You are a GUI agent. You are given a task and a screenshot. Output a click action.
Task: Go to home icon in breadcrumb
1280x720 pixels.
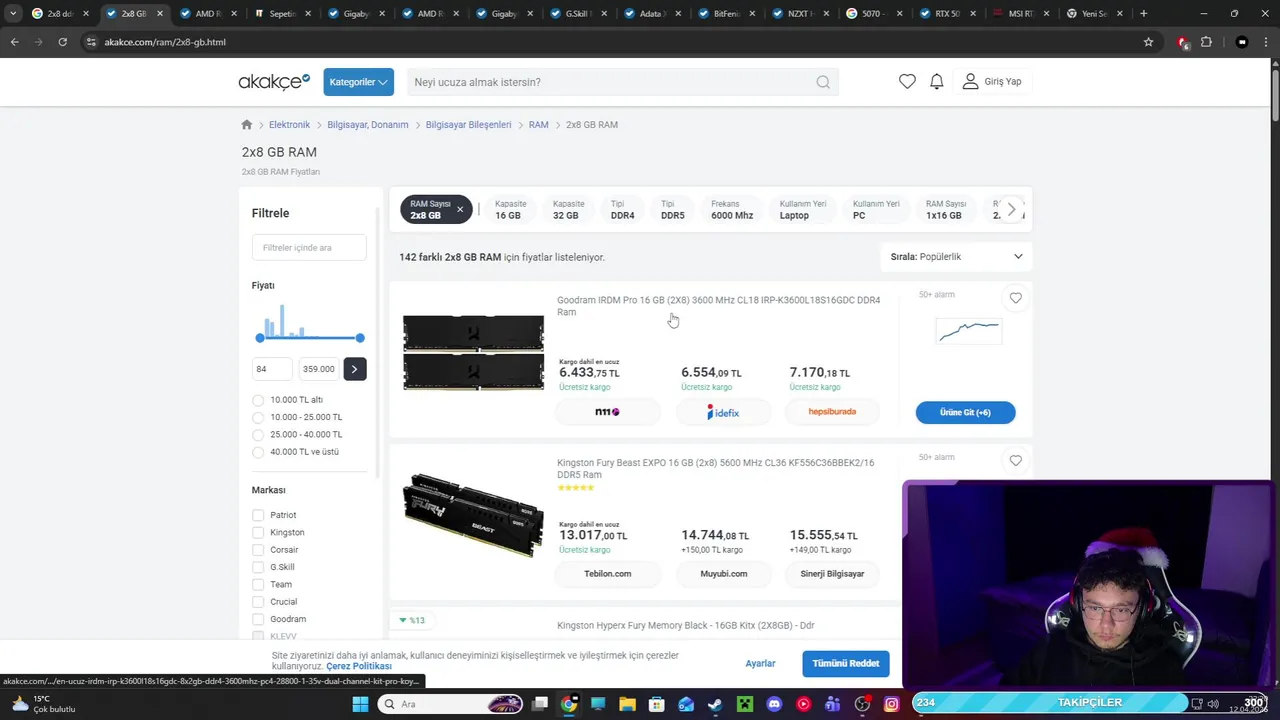pos(247,125)
